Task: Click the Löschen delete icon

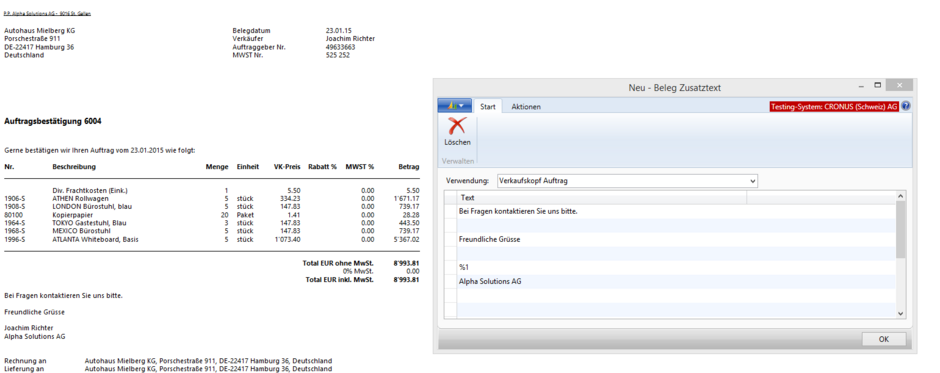Action: click(457, 126)
